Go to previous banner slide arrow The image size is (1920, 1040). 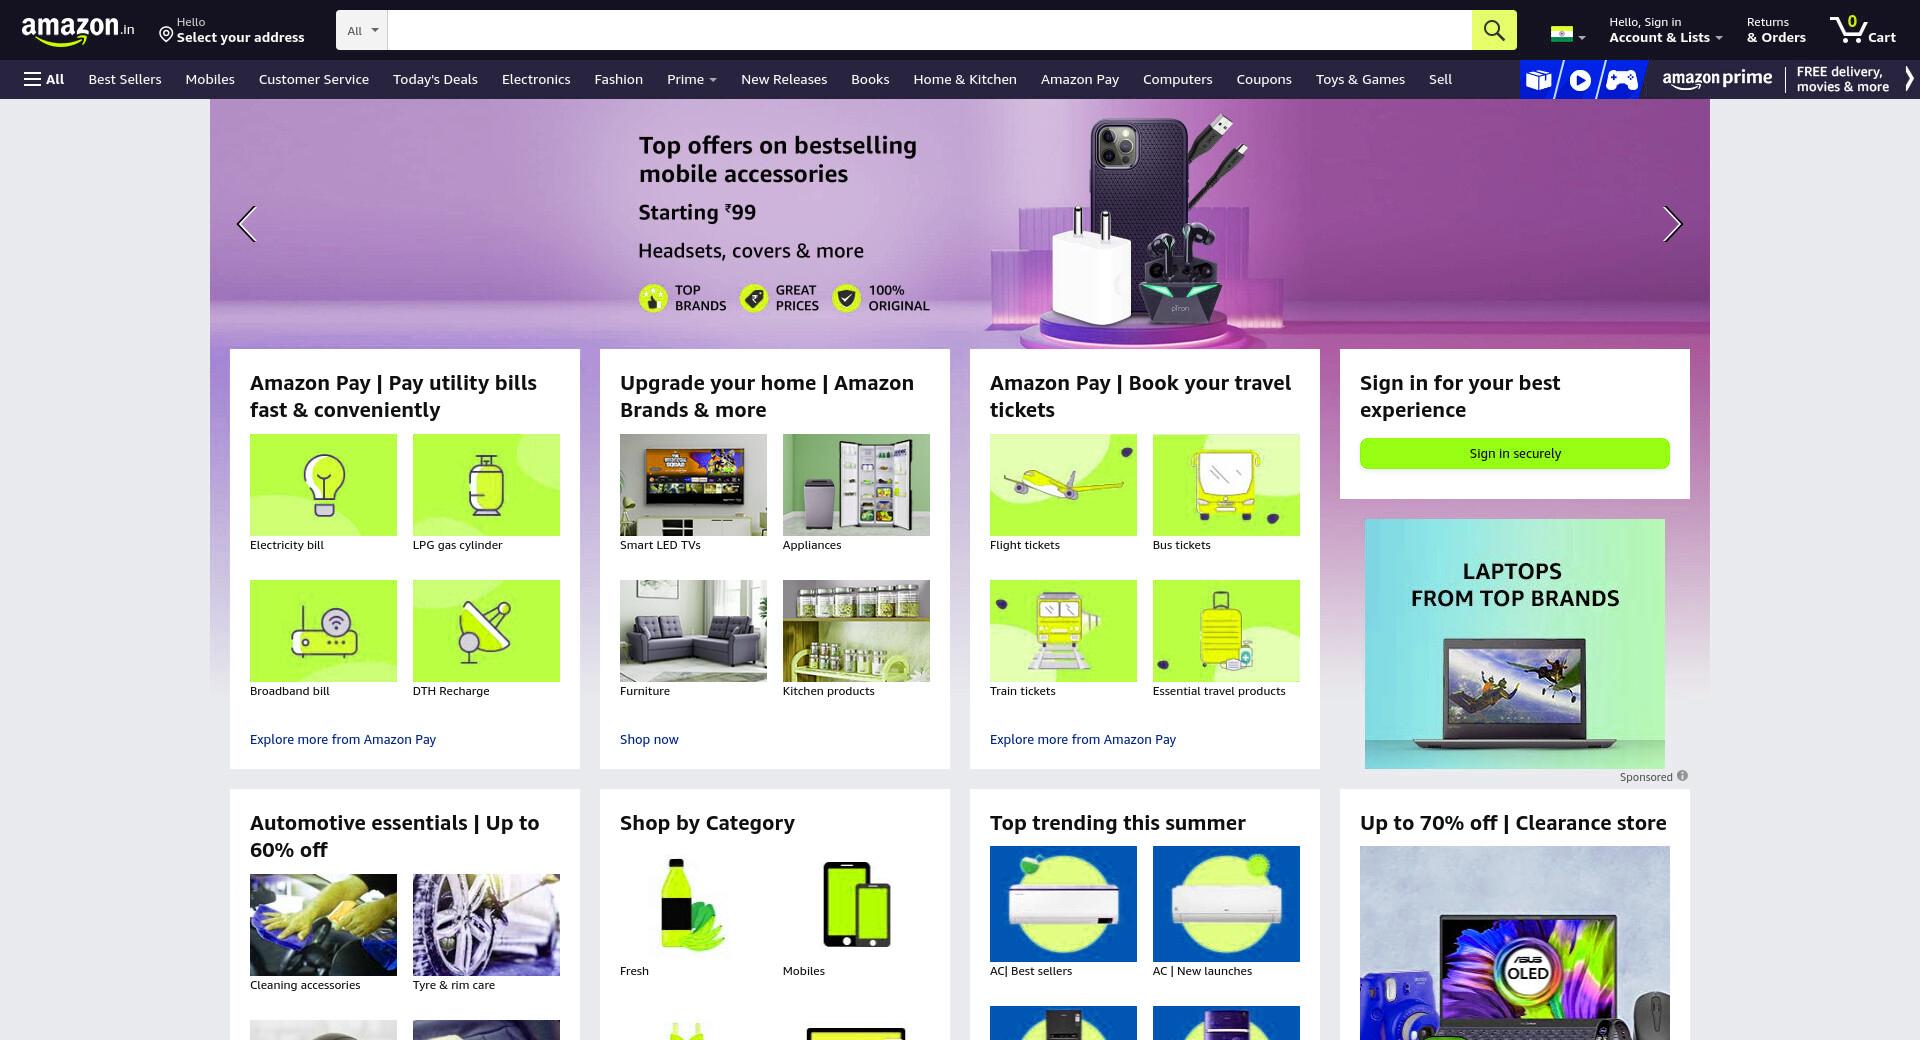(x=246, y=224)
